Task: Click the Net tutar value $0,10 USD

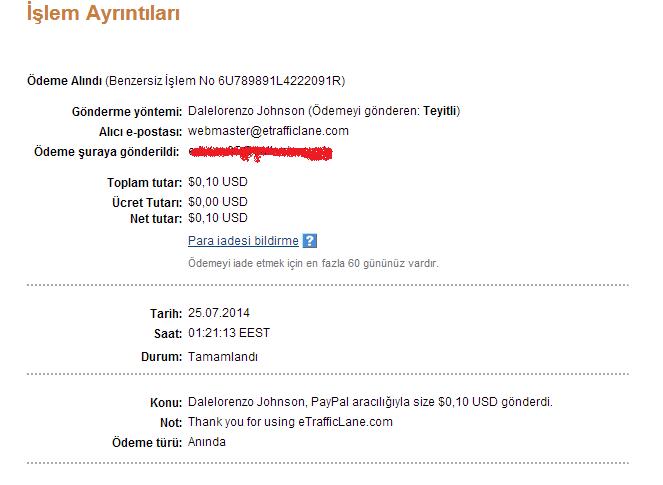Action: tap(218, 218)
